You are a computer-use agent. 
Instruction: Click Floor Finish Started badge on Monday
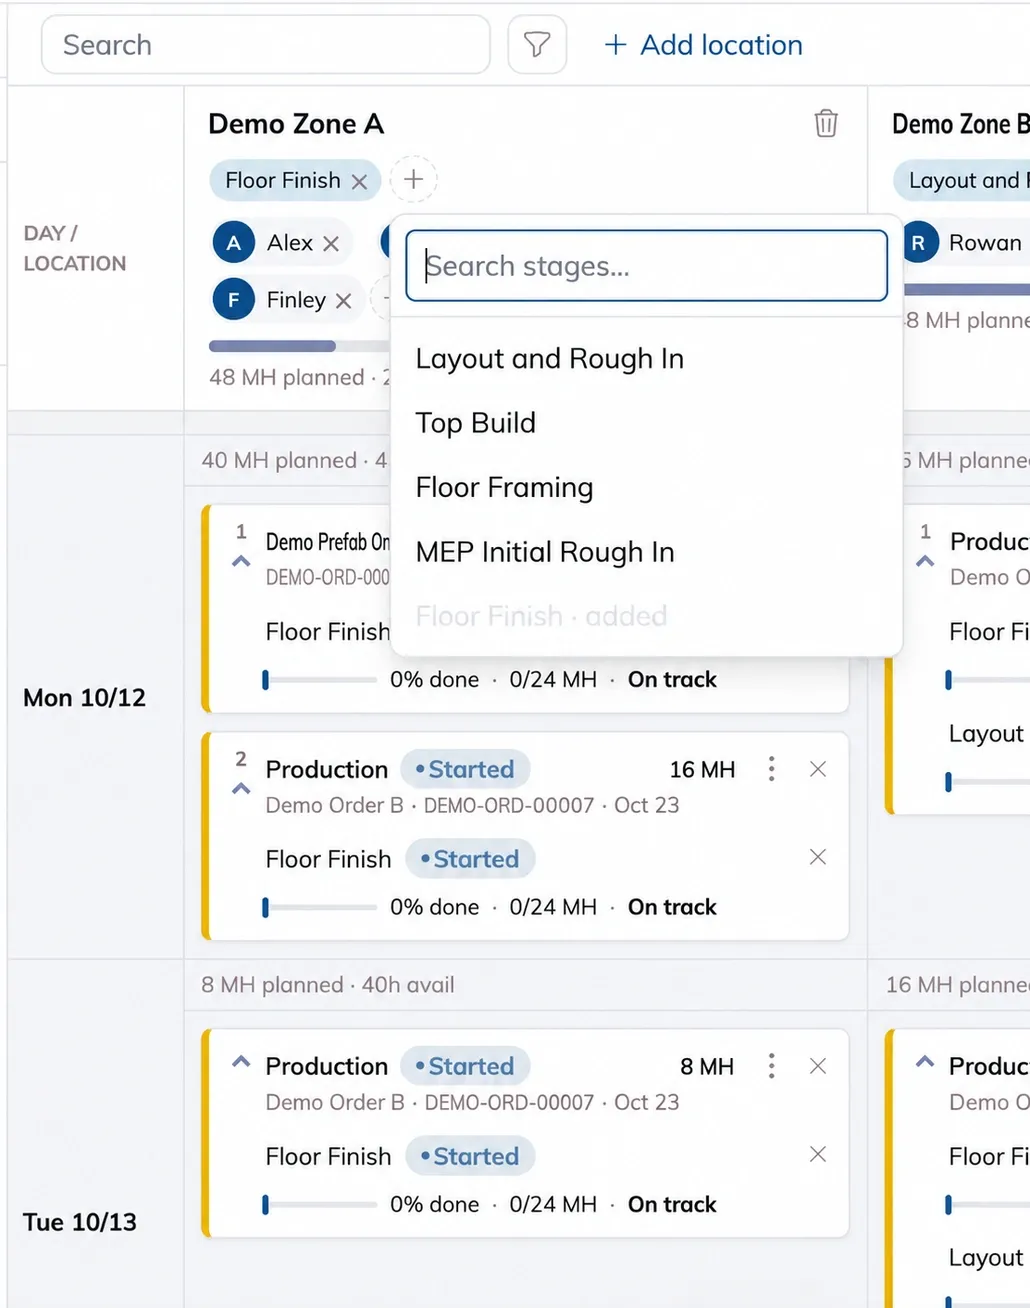click(470, 859)
